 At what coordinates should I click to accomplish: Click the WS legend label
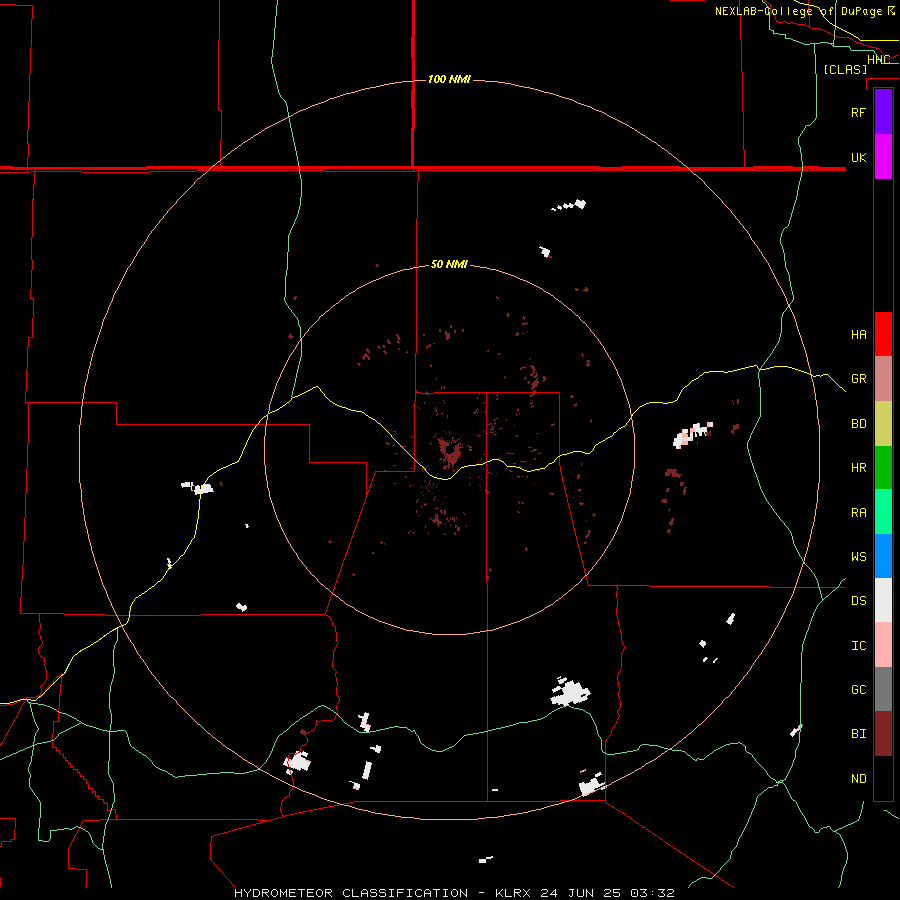point(858,557)
